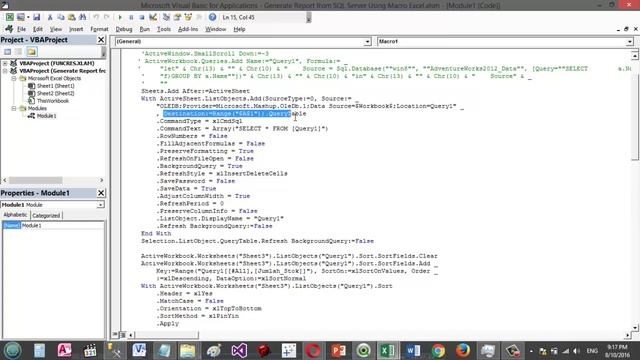640x360 pixels.
Task: Close the Properties - Module1 panel
Action: 101,193
